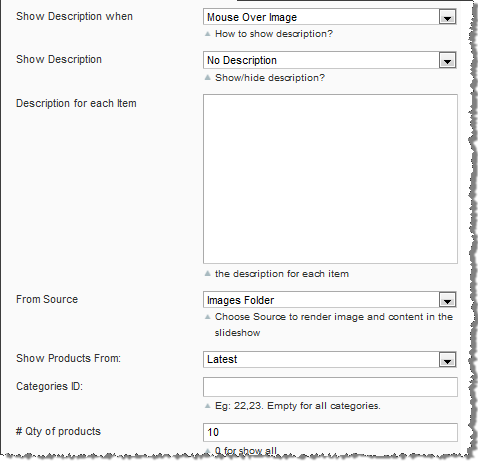Focus the Categories ID text field
The height and width of the screenshot is (461, 478).
point(330,387)
